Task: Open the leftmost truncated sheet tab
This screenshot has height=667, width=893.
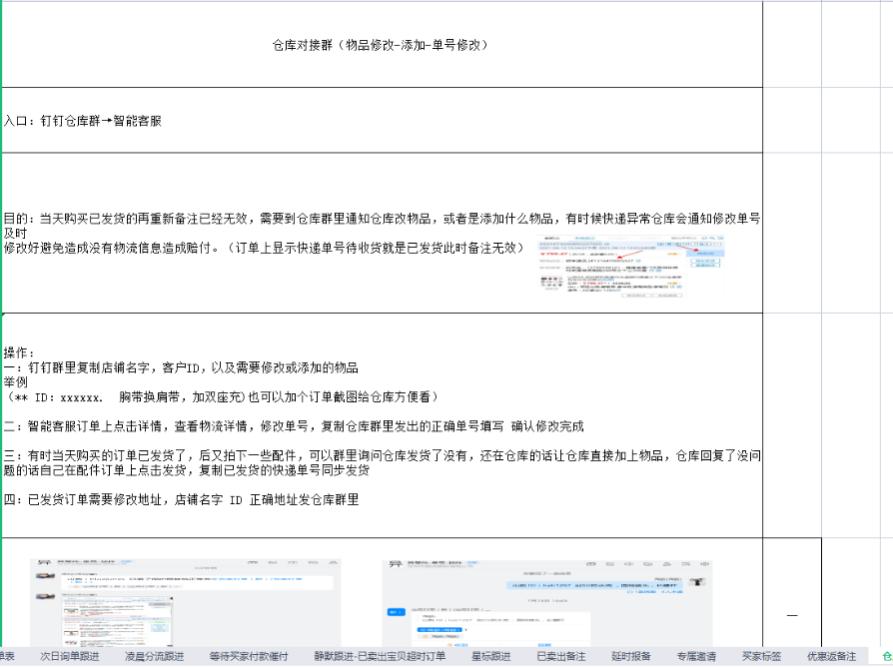Action: (x=7, y=657)
